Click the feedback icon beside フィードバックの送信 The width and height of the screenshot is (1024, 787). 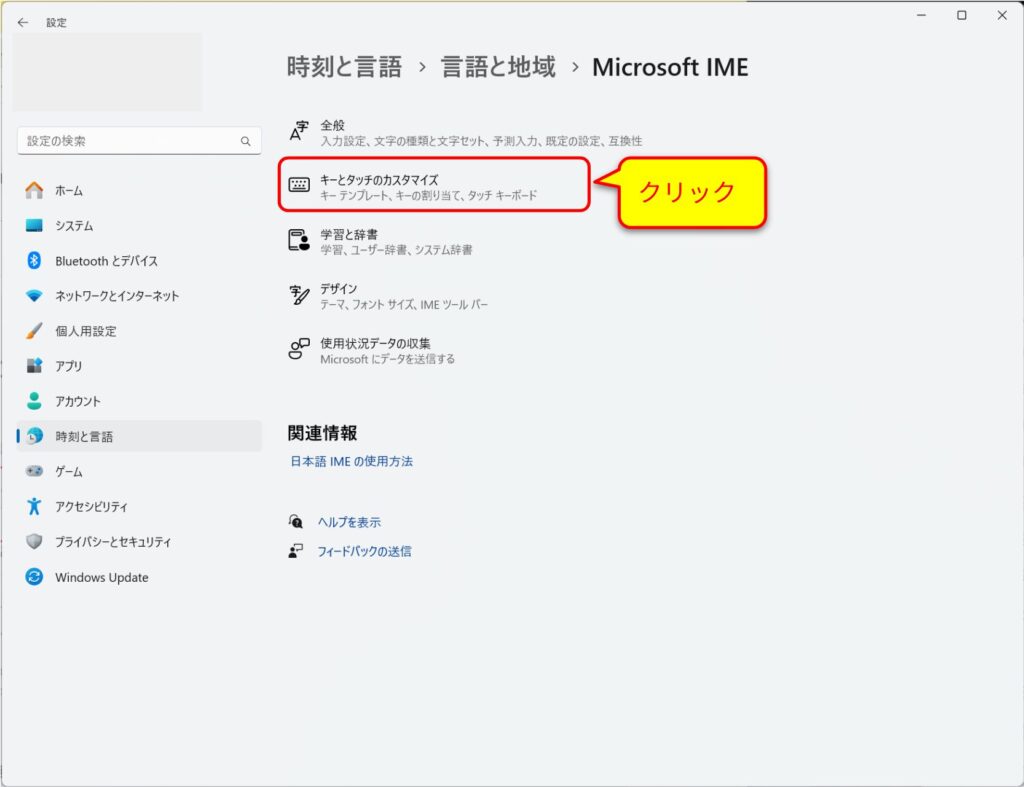click(x=296, y=551)
